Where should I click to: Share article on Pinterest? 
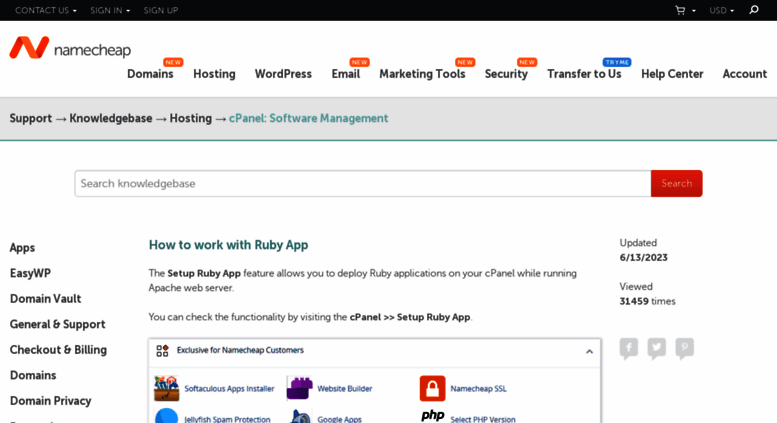pos(684,348)
